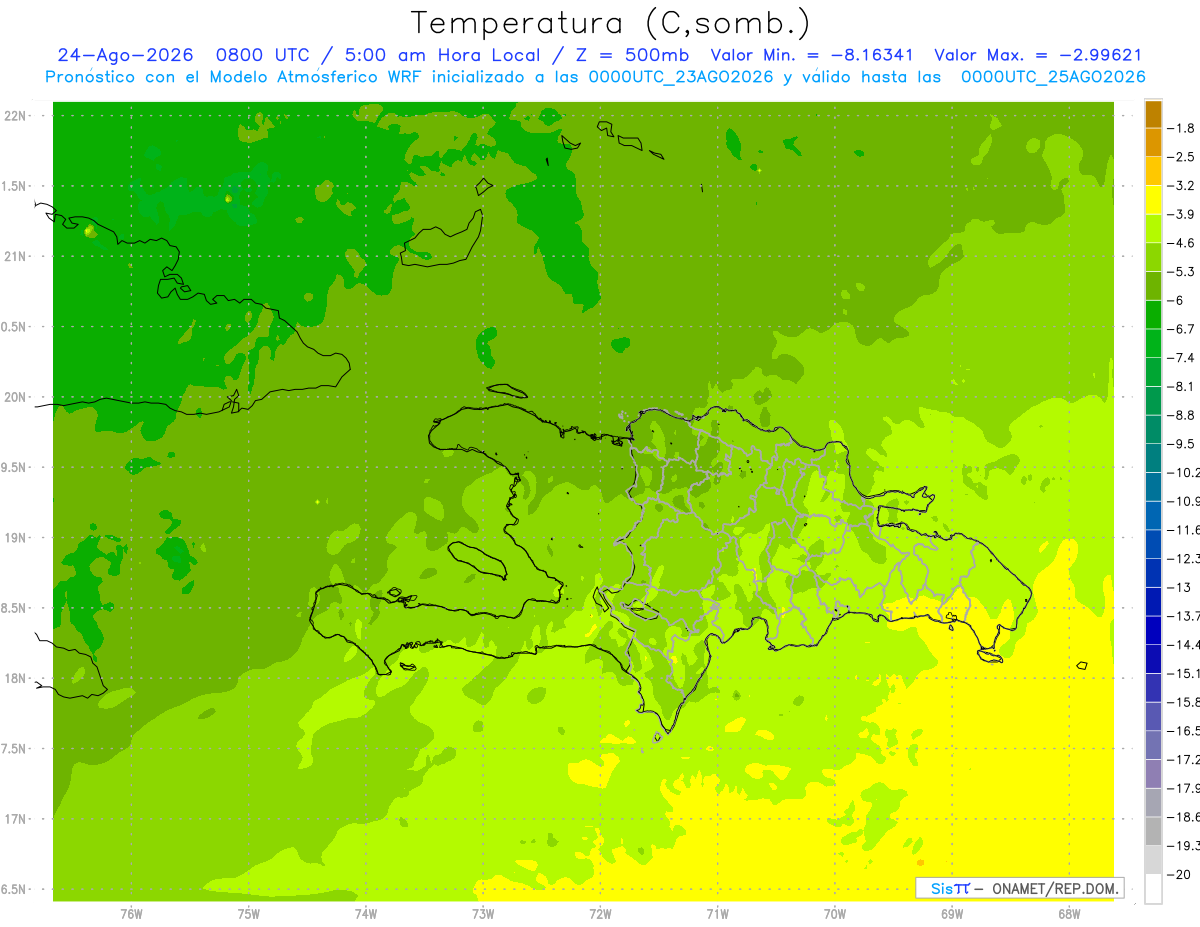1200x927 pixels.
Task: Click the "72W" longitude label
Action: point(600,914)
